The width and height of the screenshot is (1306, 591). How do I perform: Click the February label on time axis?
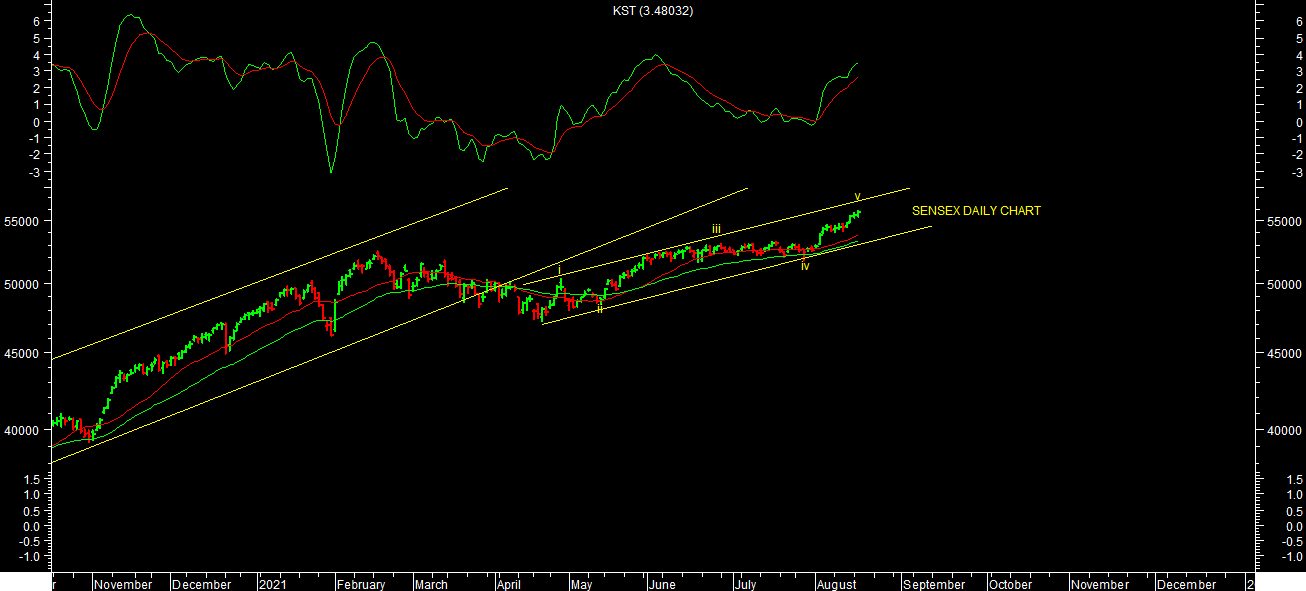tap(361, 584)
